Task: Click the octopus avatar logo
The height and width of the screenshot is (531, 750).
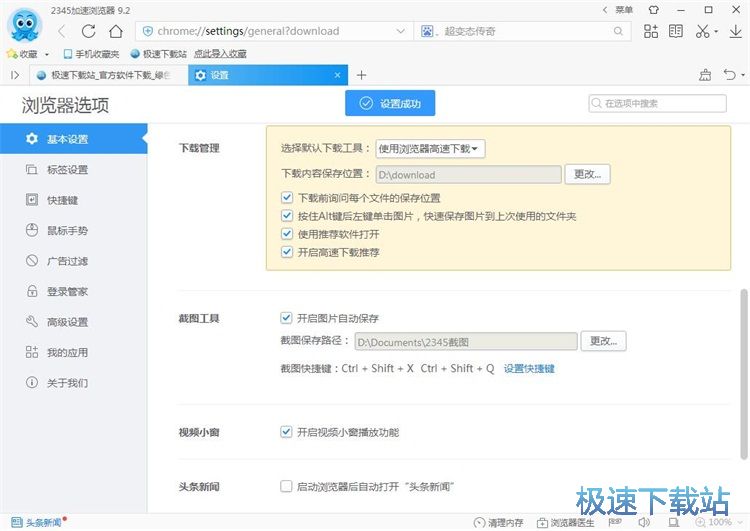Action: click(x=25, y=25)
